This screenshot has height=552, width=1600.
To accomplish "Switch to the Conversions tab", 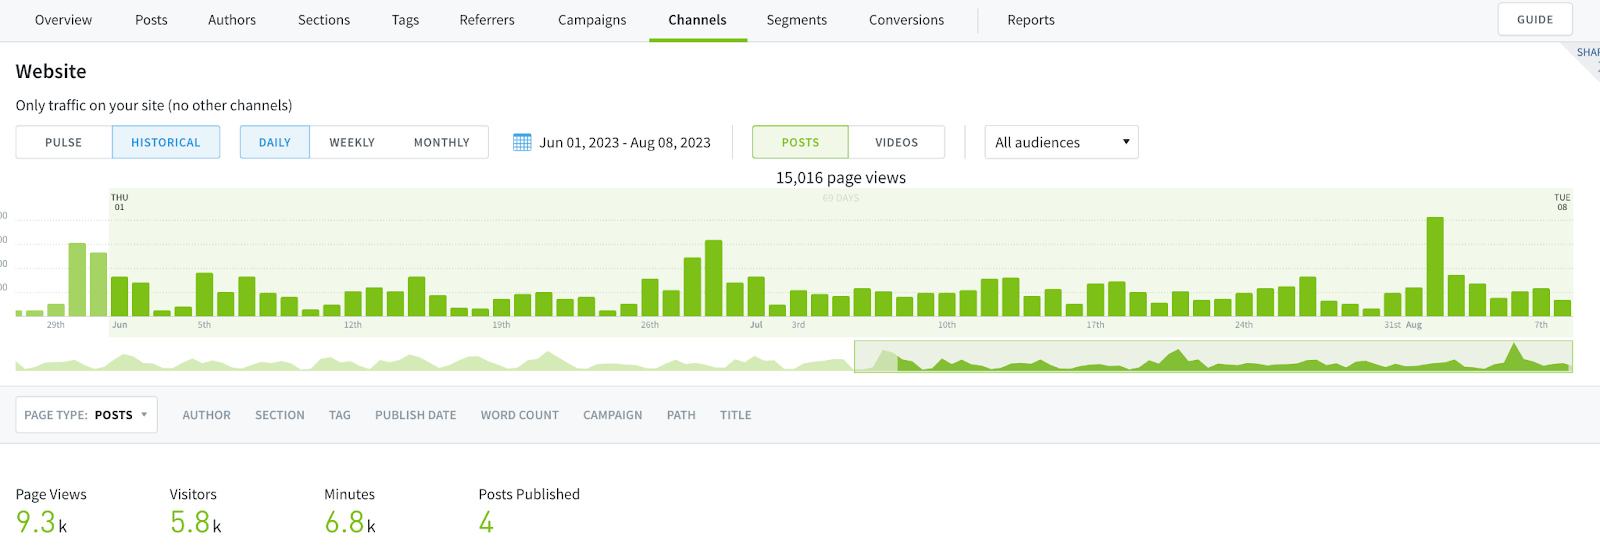I will 906,20.
